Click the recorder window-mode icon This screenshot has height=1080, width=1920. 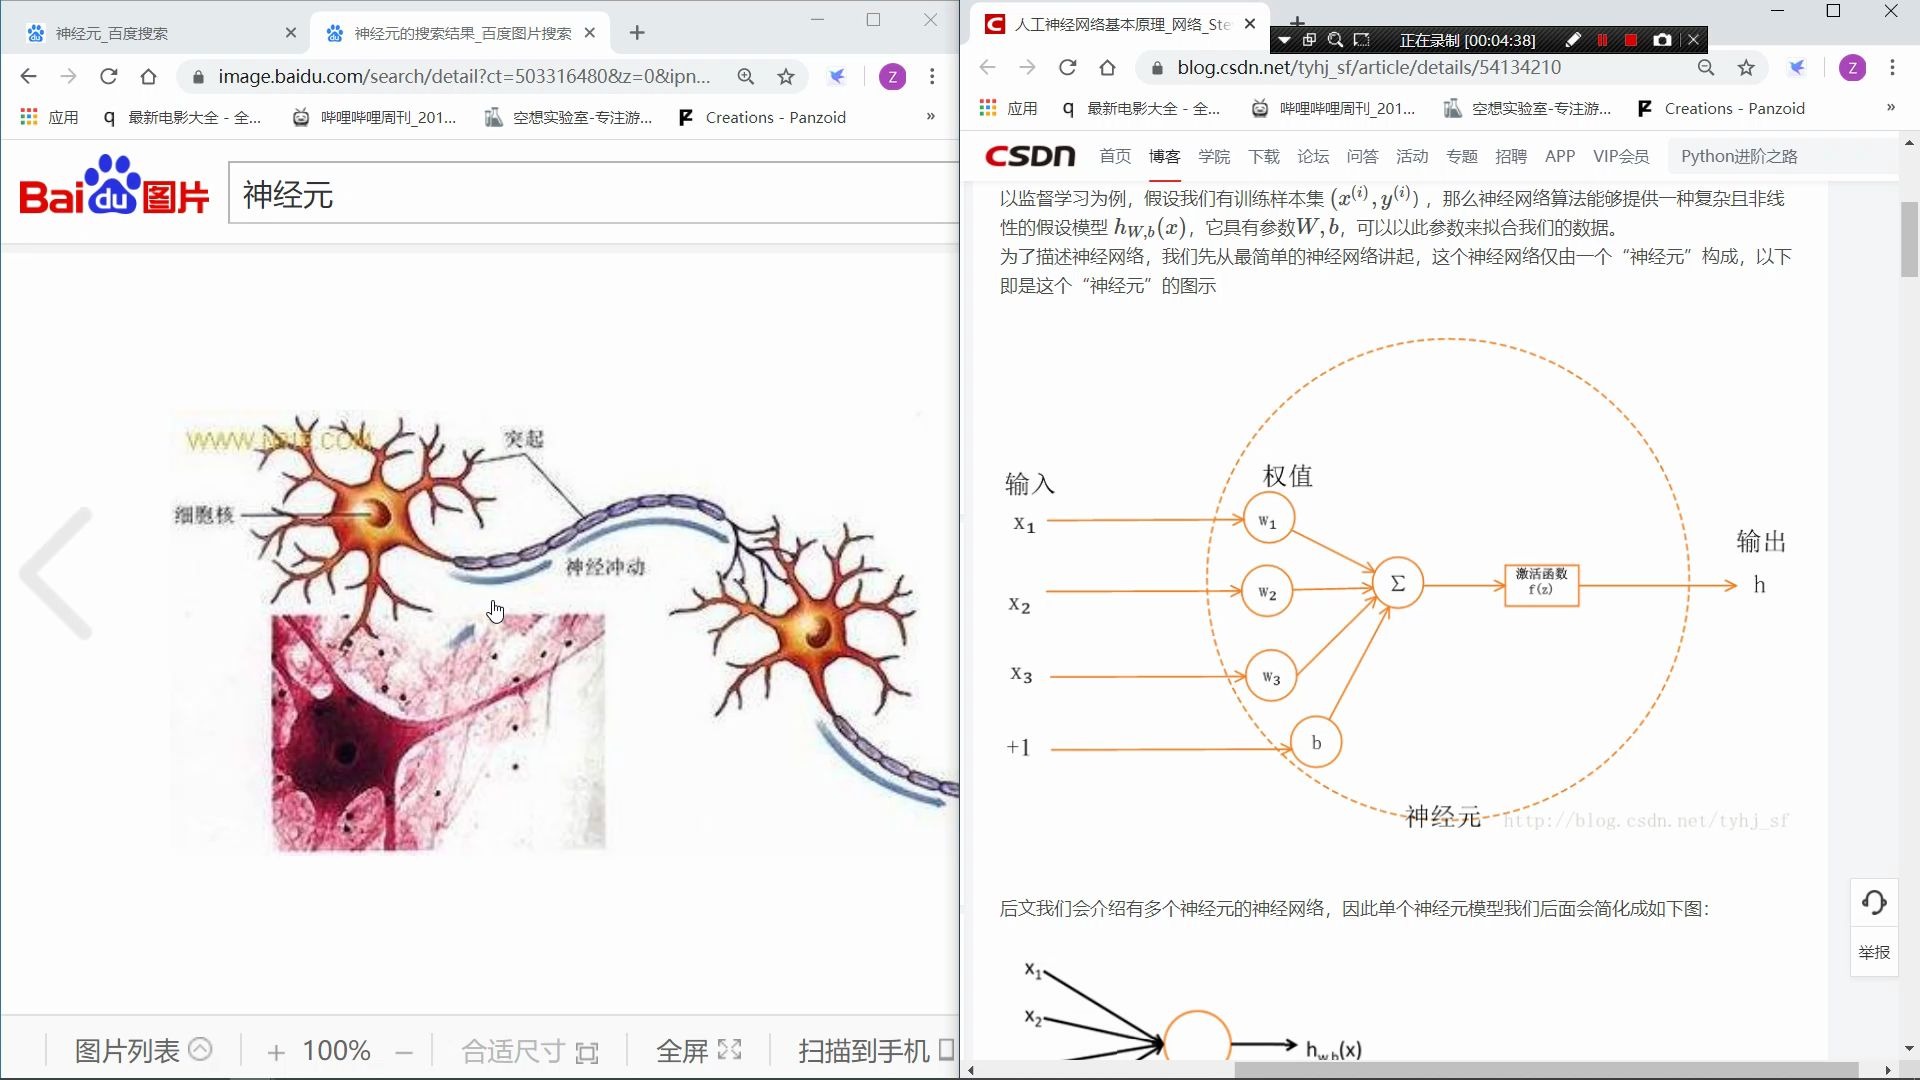point(1309,40)
